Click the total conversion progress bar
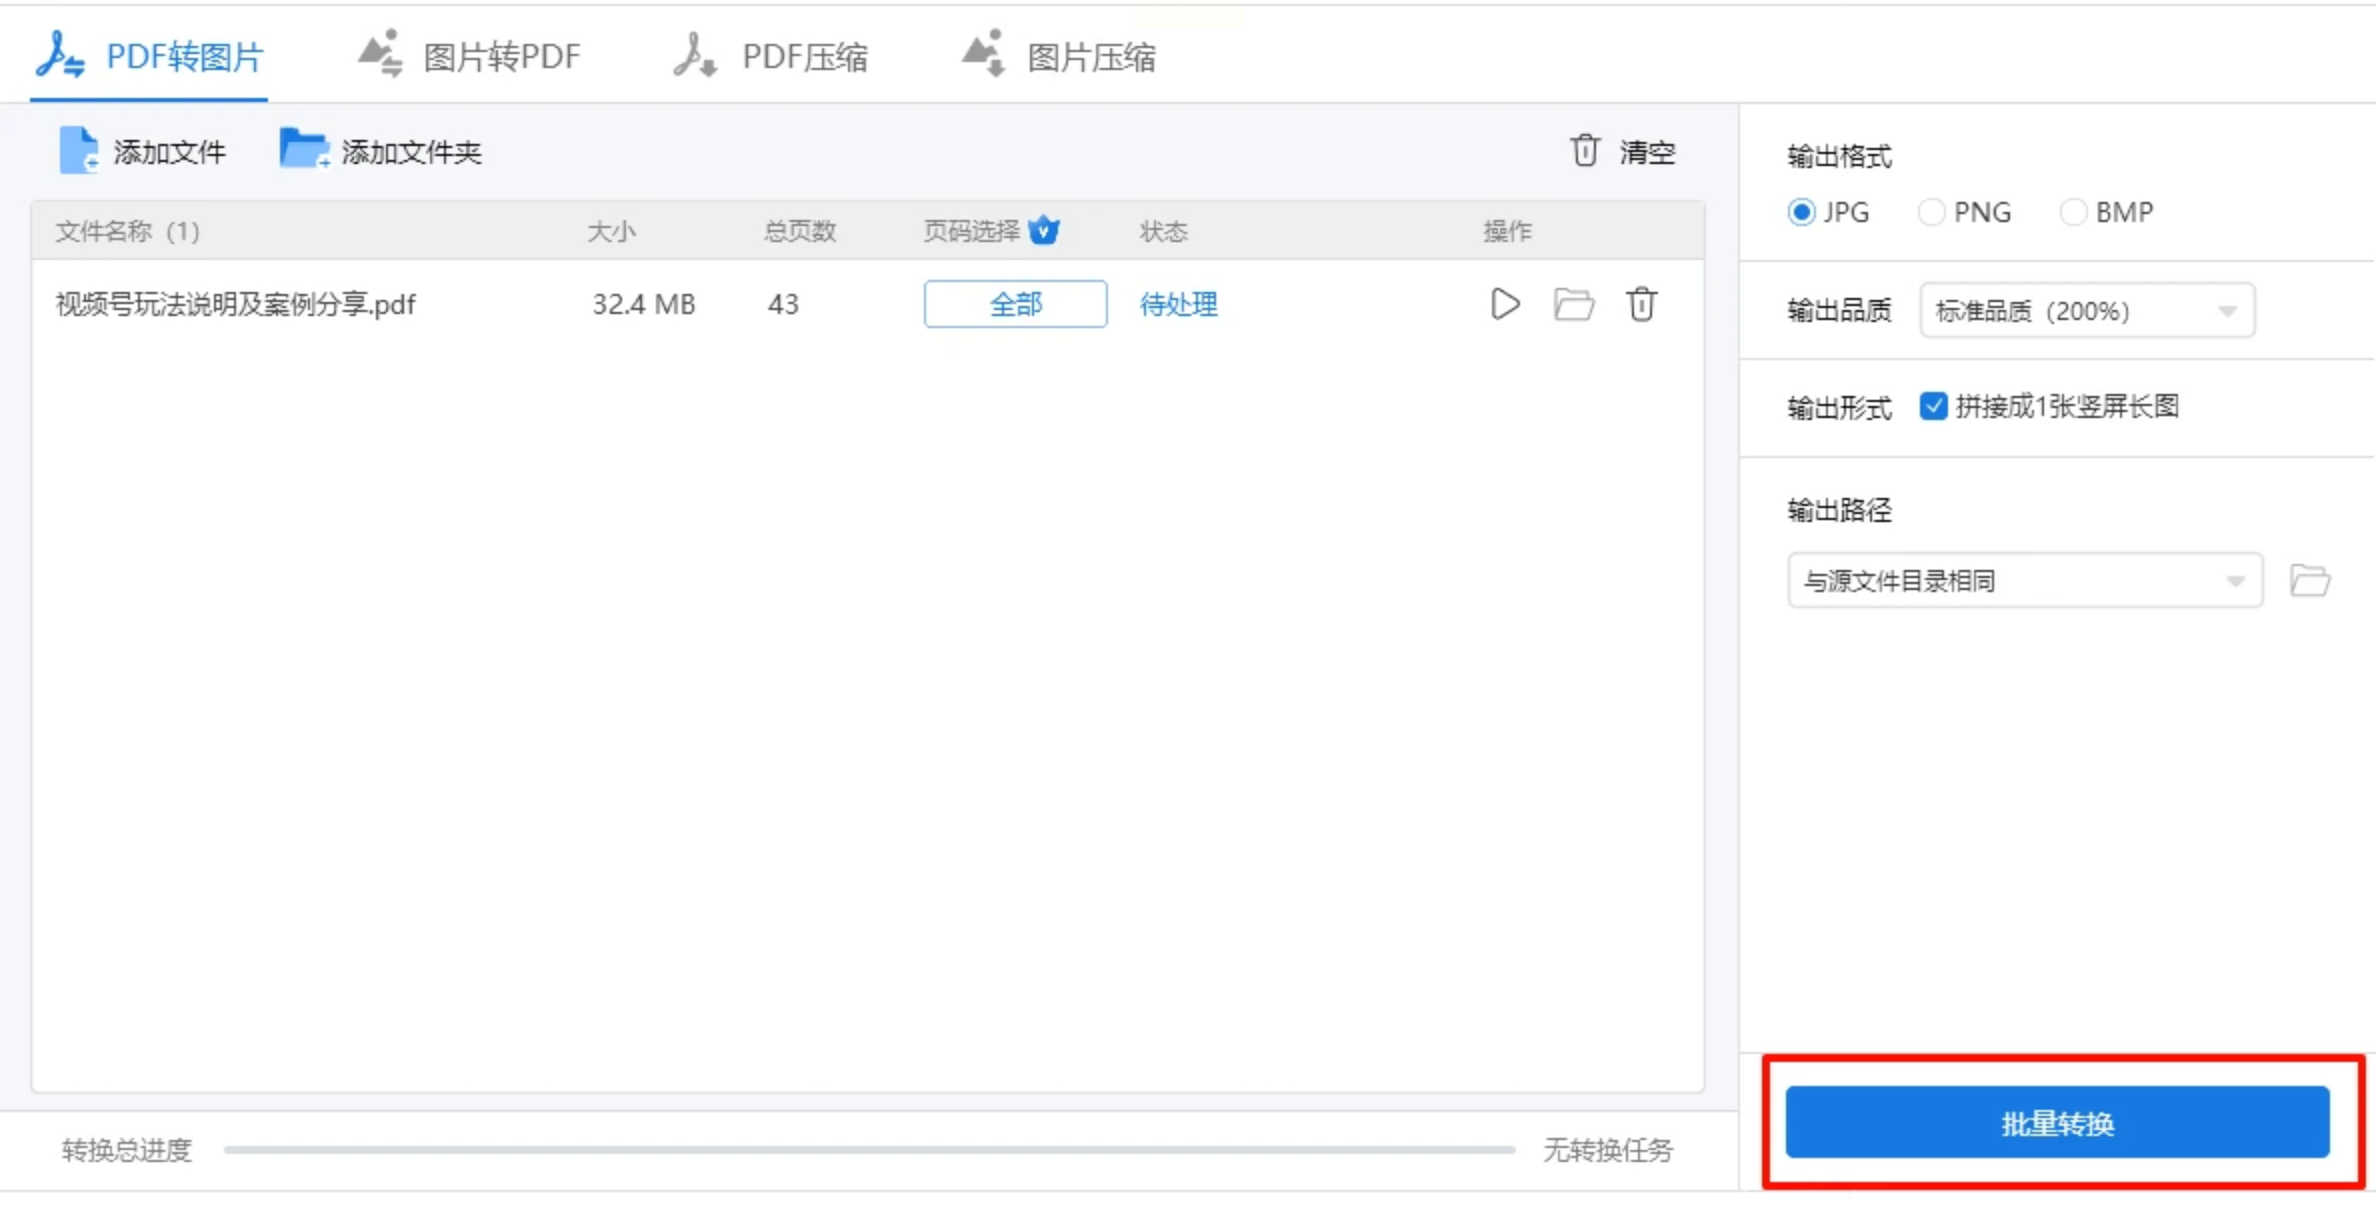2376x1206 pixels. coord(868,1150)
